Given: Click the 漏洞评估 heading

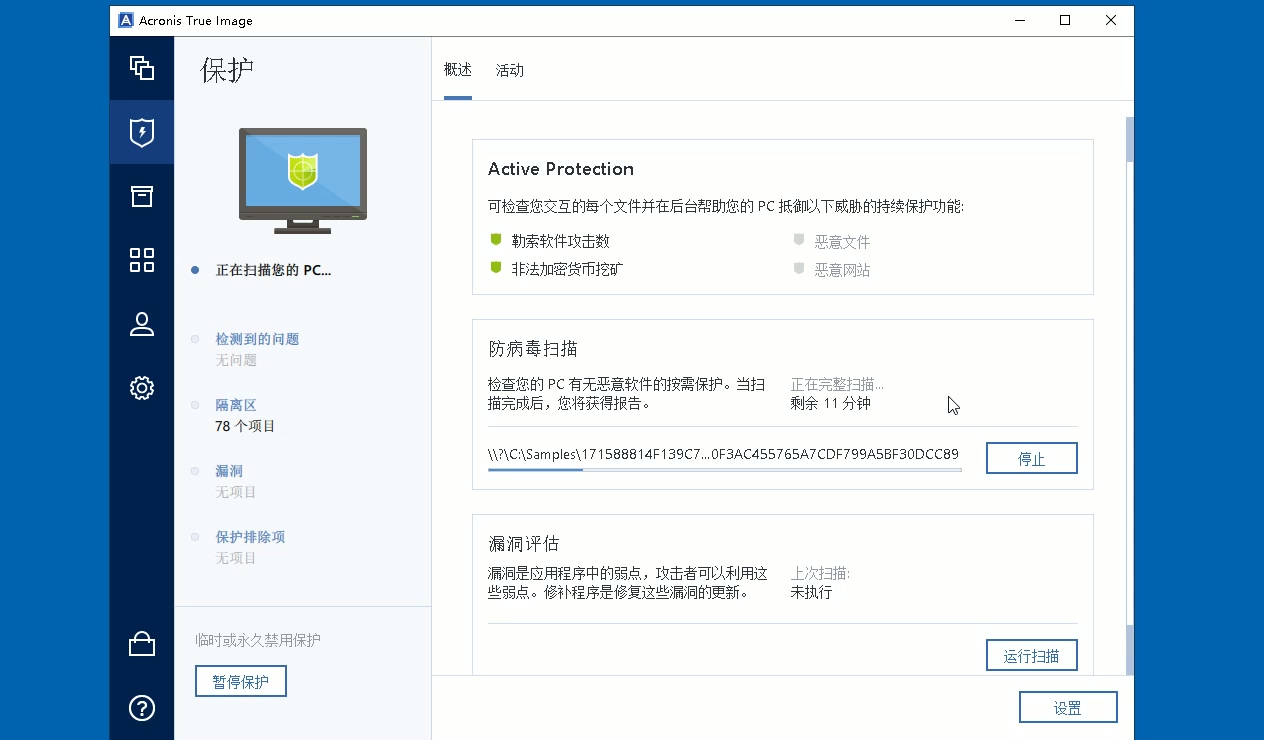Looking at the screenshot, I should coord(524,544).
